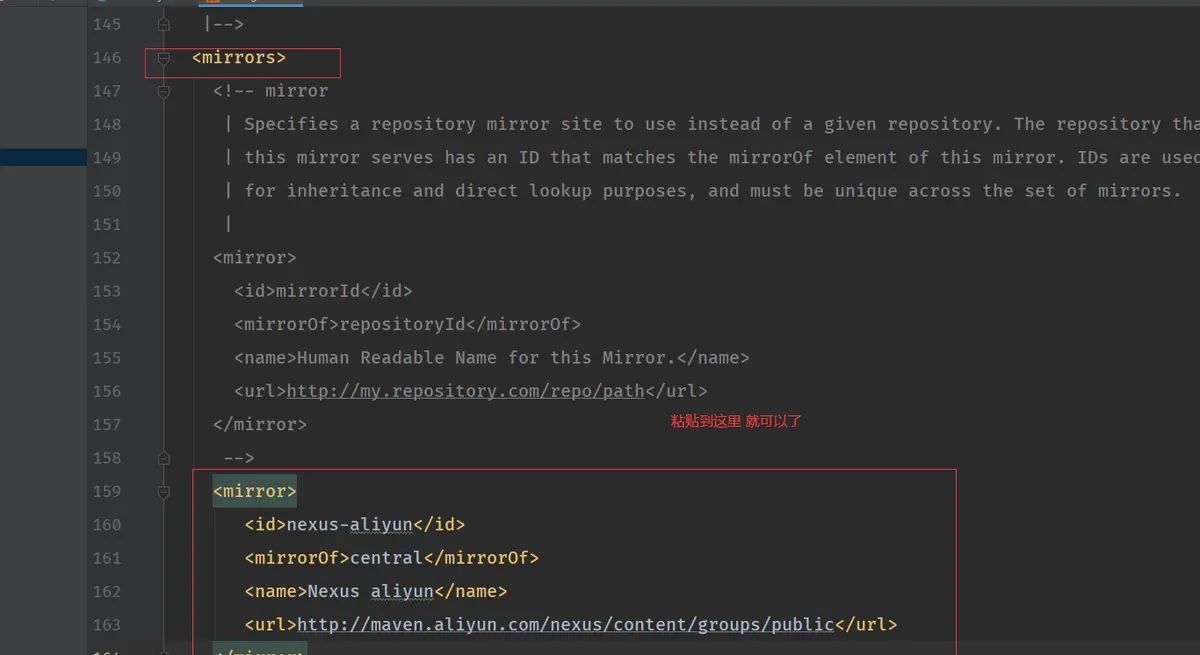Click the blue icon in the top bar

pyautogui.click(x=102, y=3)
